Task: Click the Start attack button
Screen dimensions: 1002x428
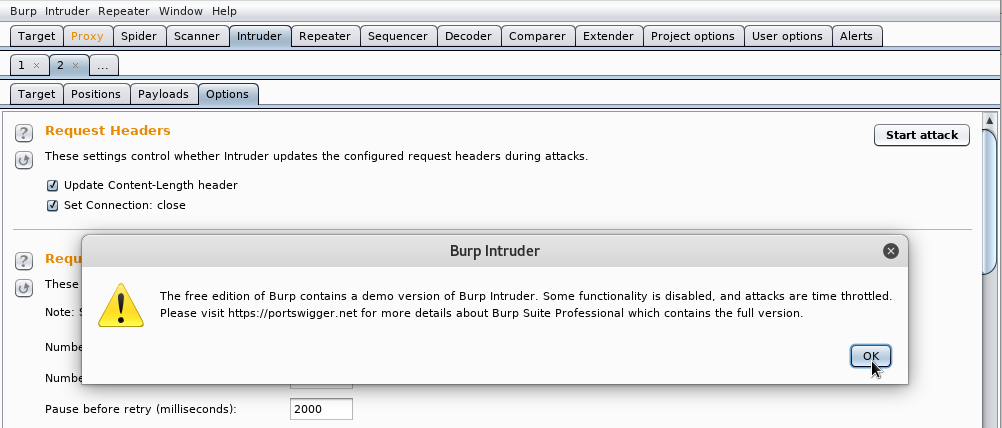Action: pos(921,135)
